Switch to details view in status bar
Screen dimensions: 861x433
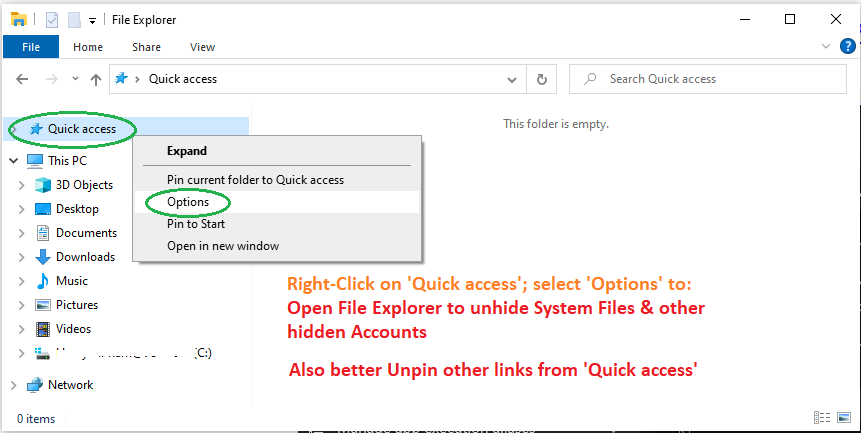[821, 418]
